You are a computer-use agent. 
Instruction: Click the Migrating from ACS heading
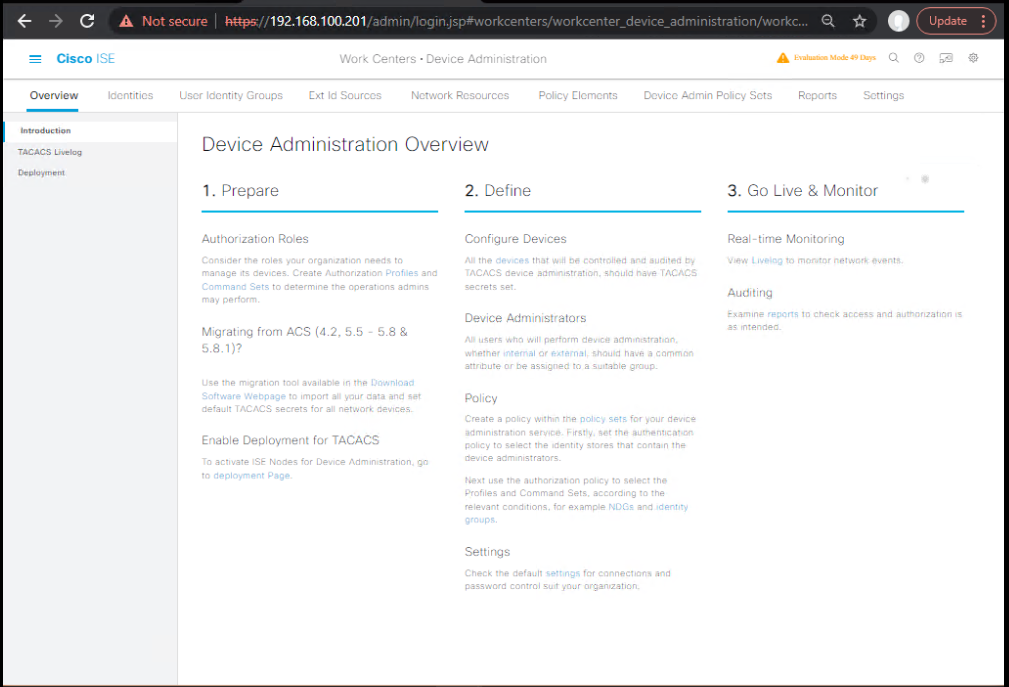304,340
